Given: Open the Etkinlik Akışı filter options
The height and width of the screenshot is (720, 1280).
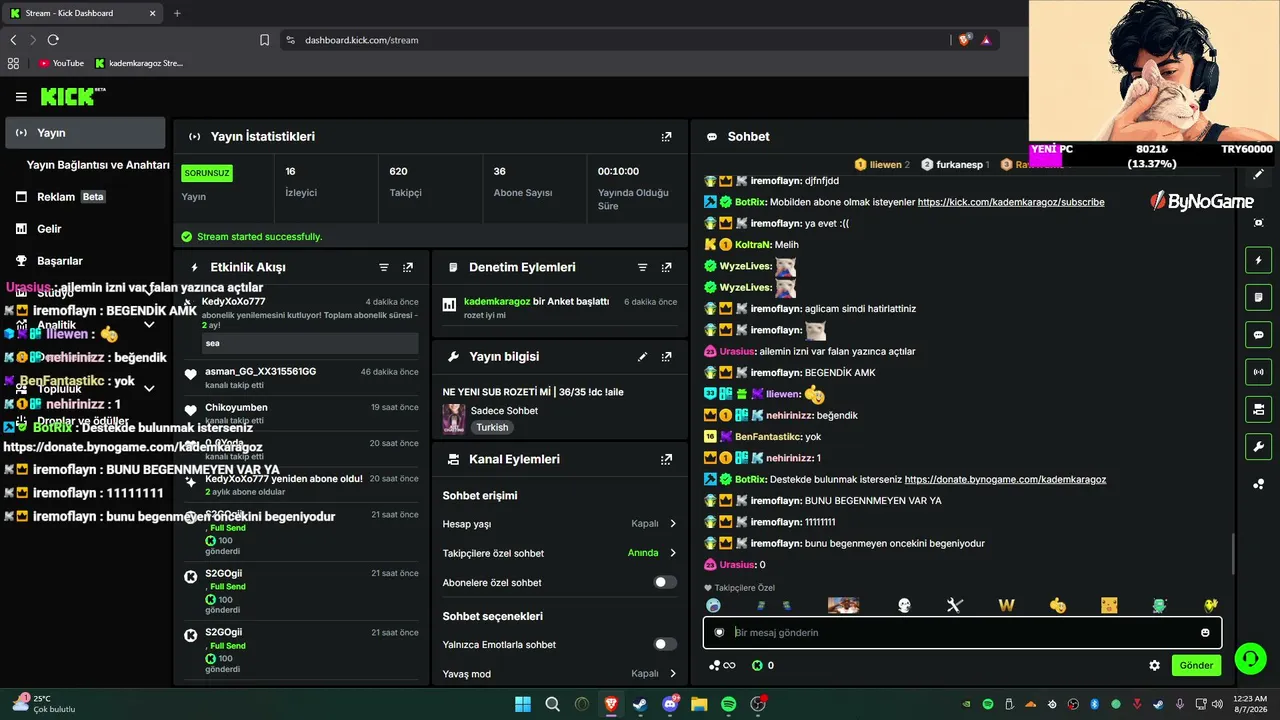Looking at the screenshot, I should 384,268.
